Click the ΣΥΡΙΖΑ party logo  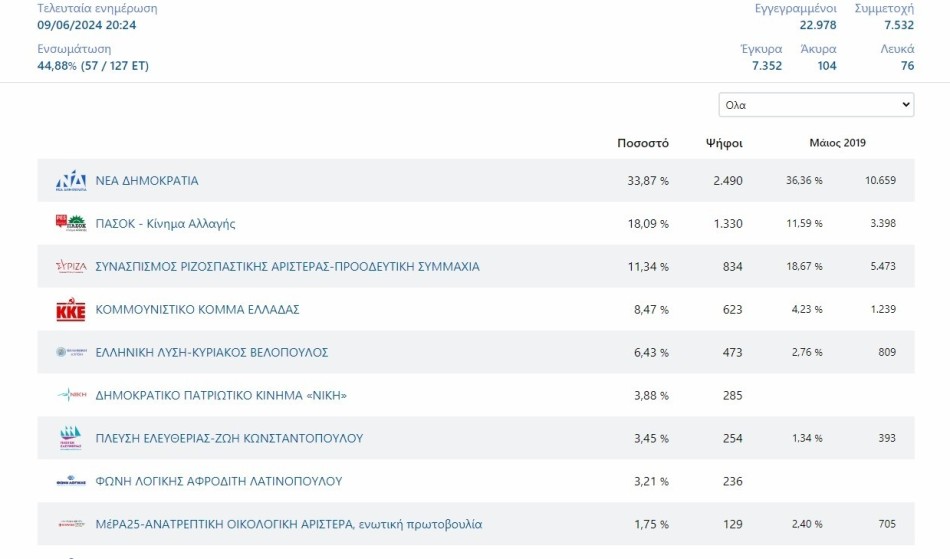coord(71,266)
